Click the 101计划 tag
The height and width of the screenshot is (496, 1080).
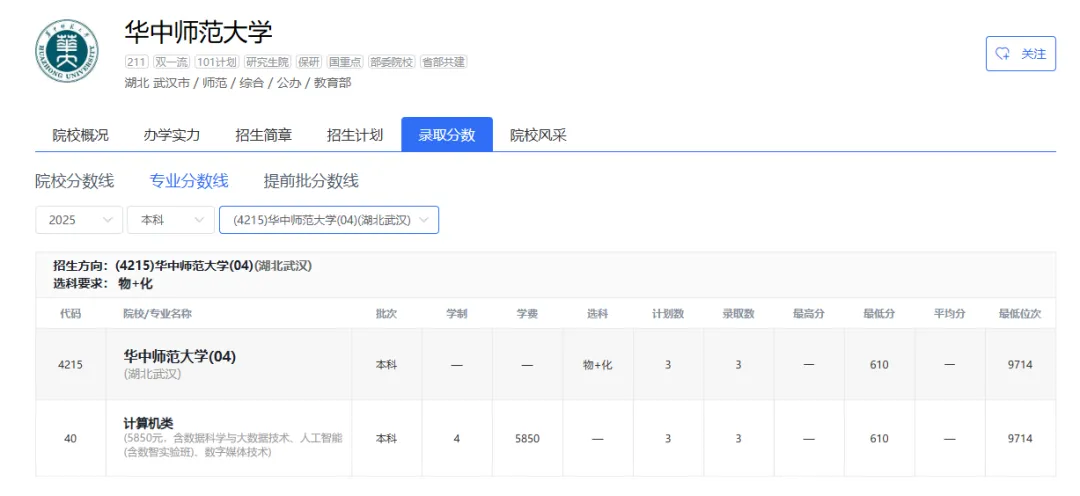(x=217, y=62)
